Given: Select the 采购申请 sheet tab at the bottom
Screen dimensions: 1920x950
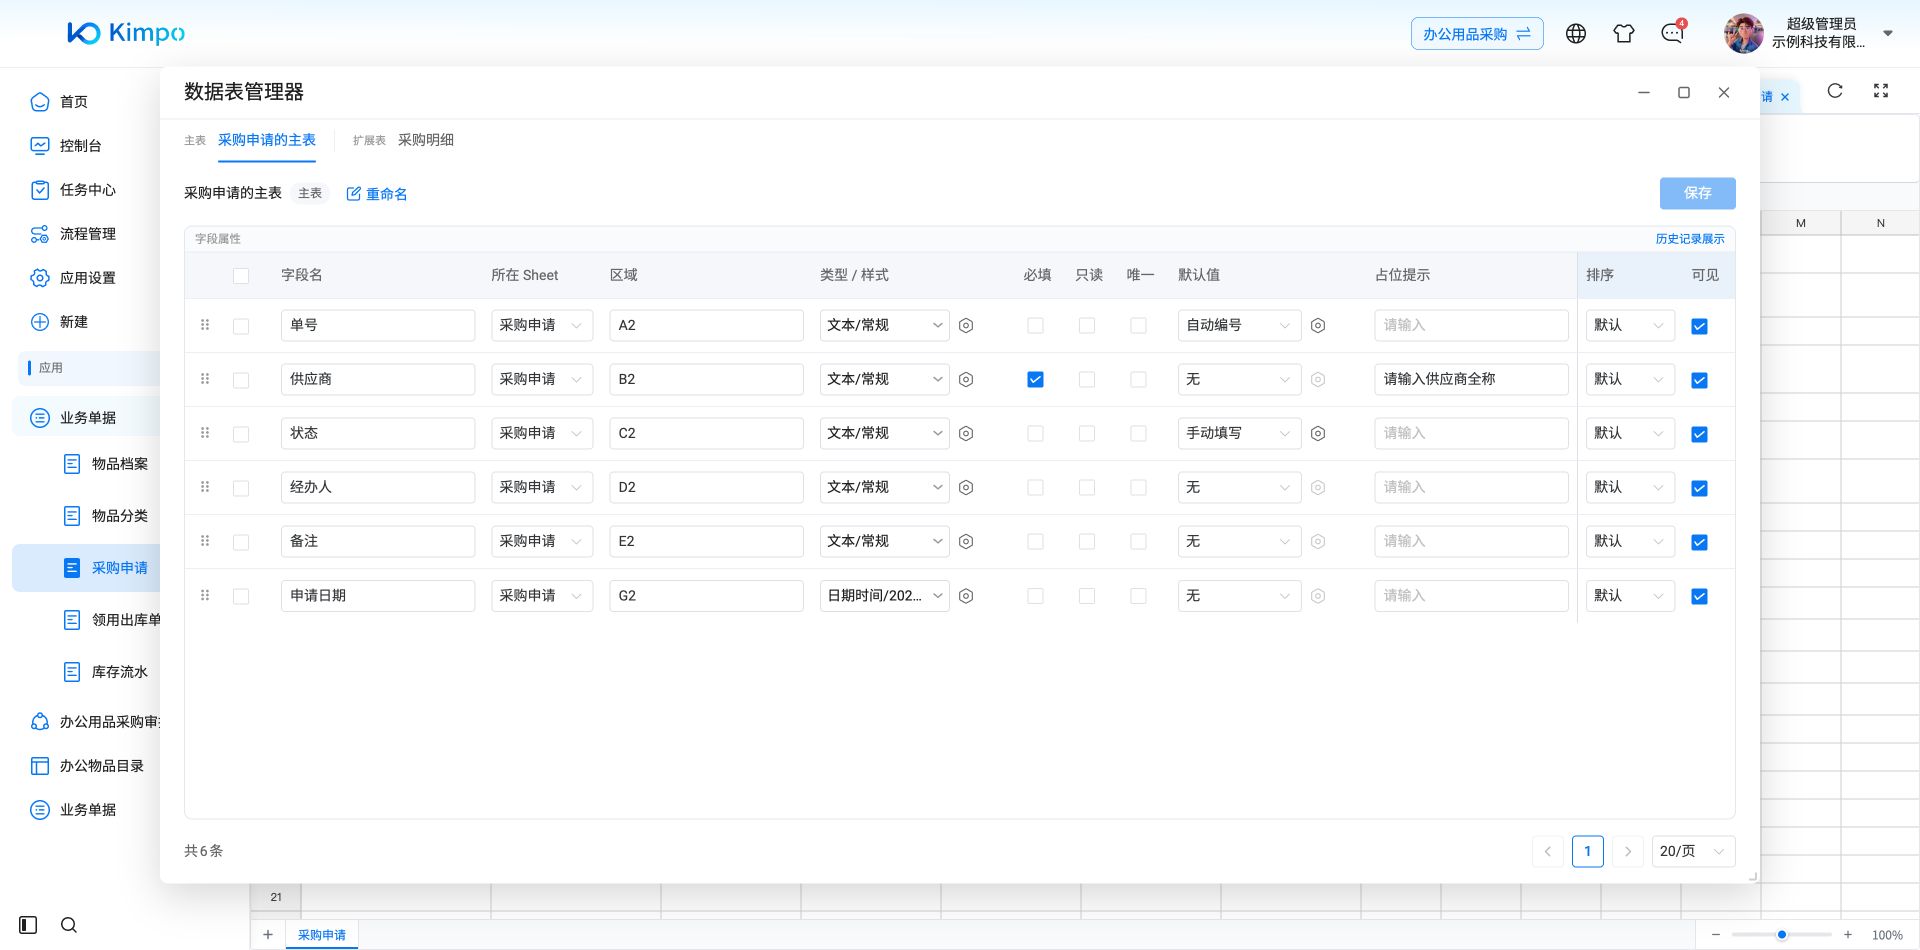Looking at the screenshot, I should [x=322, y=935].
